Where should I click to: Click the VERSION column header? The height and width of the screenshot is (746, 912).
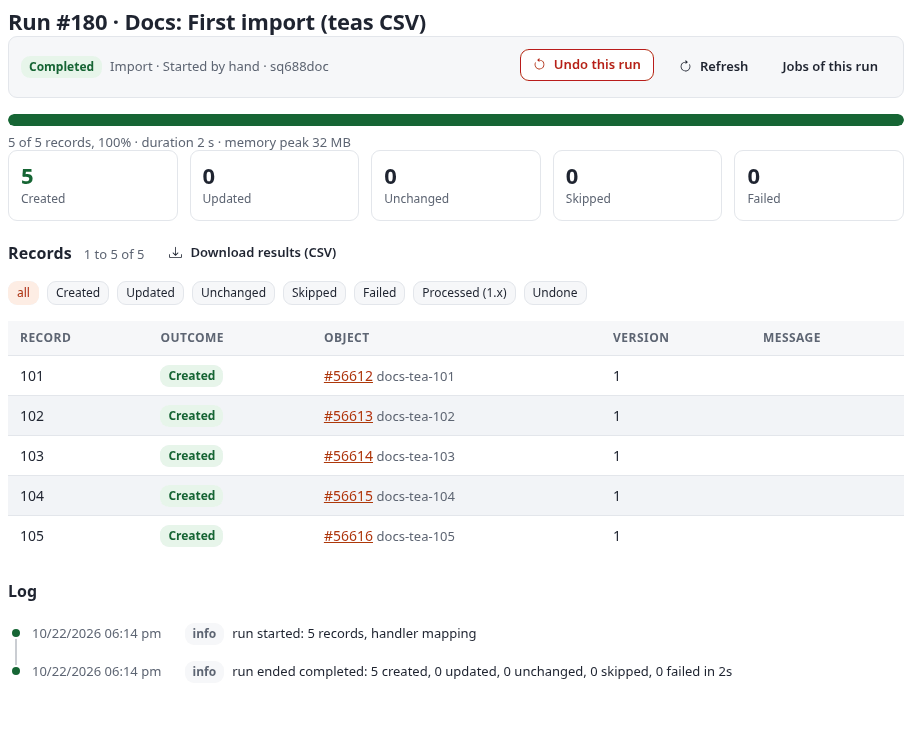pos(640,338)
